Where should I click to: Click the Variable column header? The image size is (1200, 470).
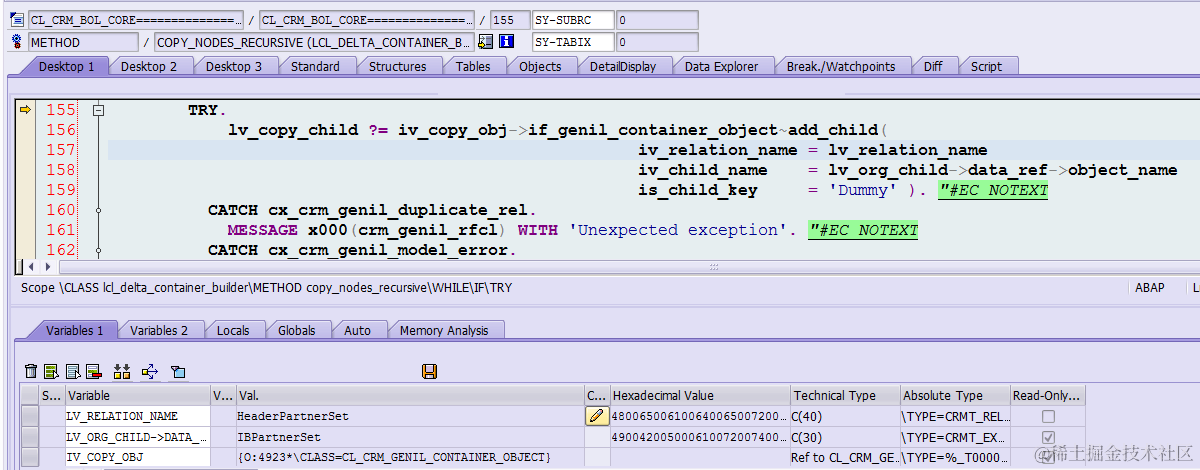click(x=137, y=396)
